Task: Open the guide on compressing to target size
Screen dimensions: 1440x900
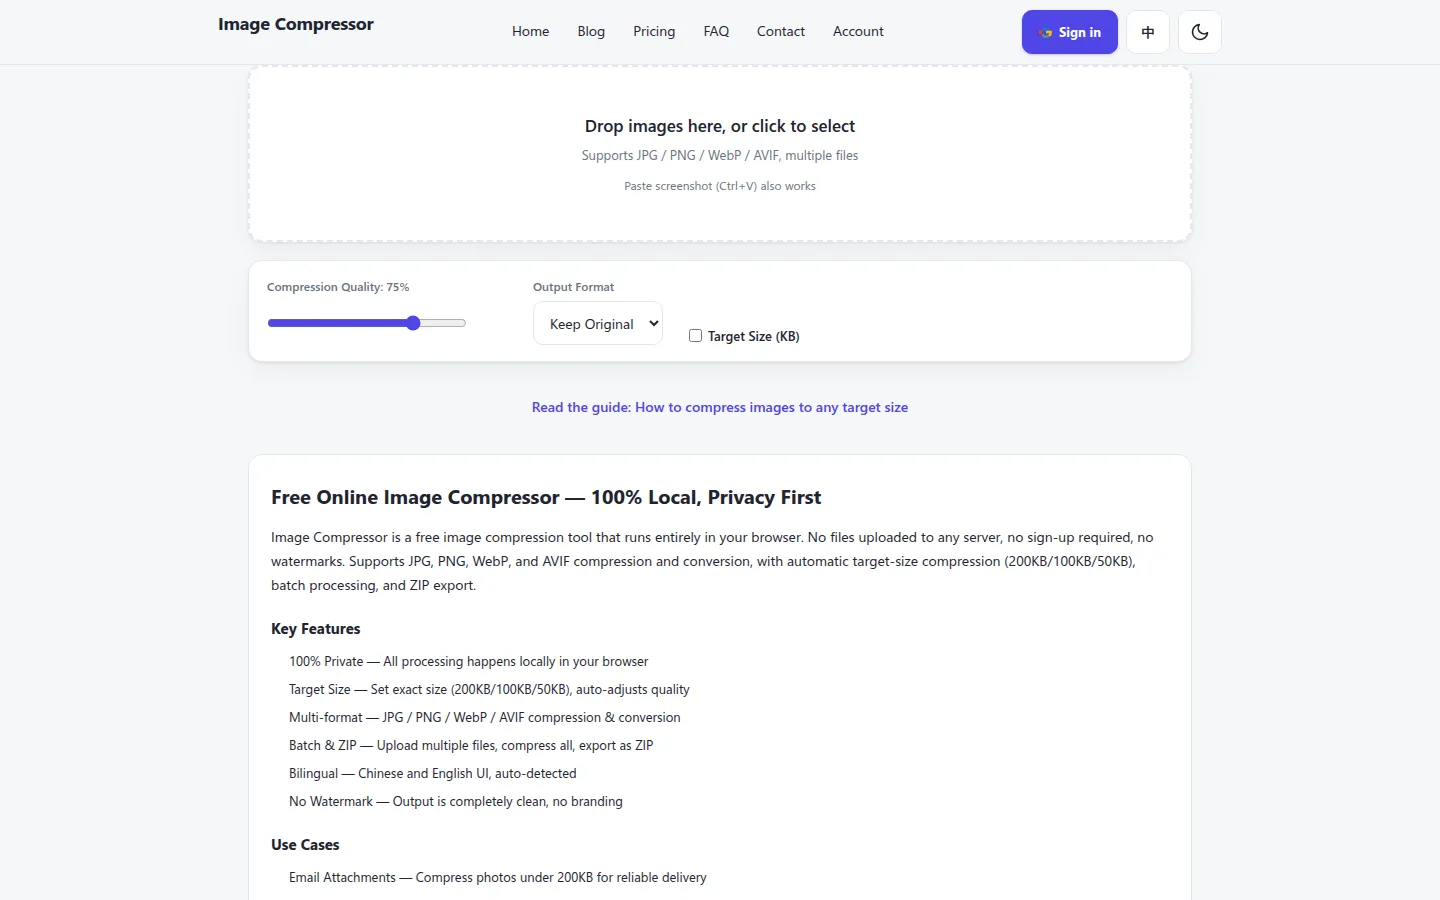Action: click(x=720, y=407)
